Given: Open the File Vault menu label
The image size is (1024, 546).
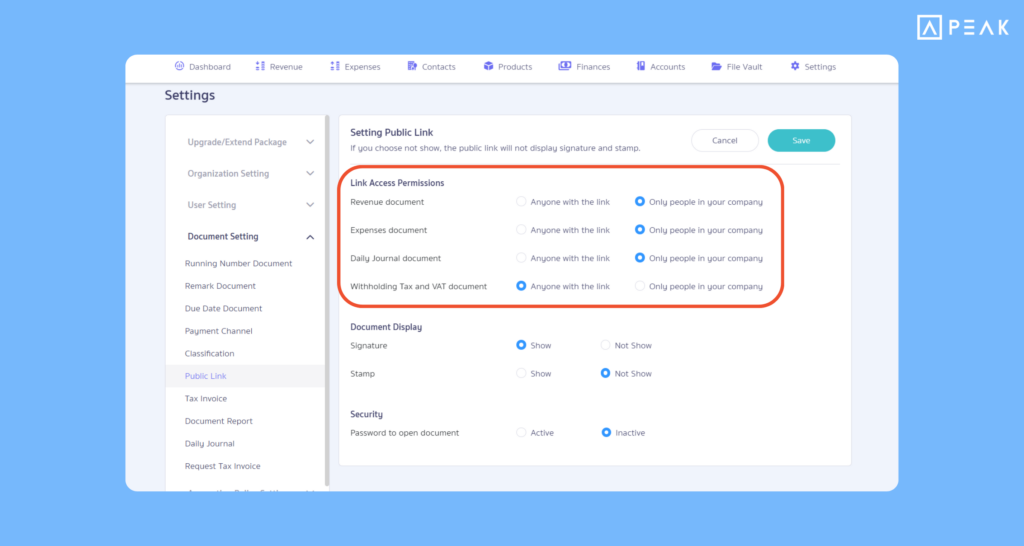Looking at the screenshot, I should 744,67.
